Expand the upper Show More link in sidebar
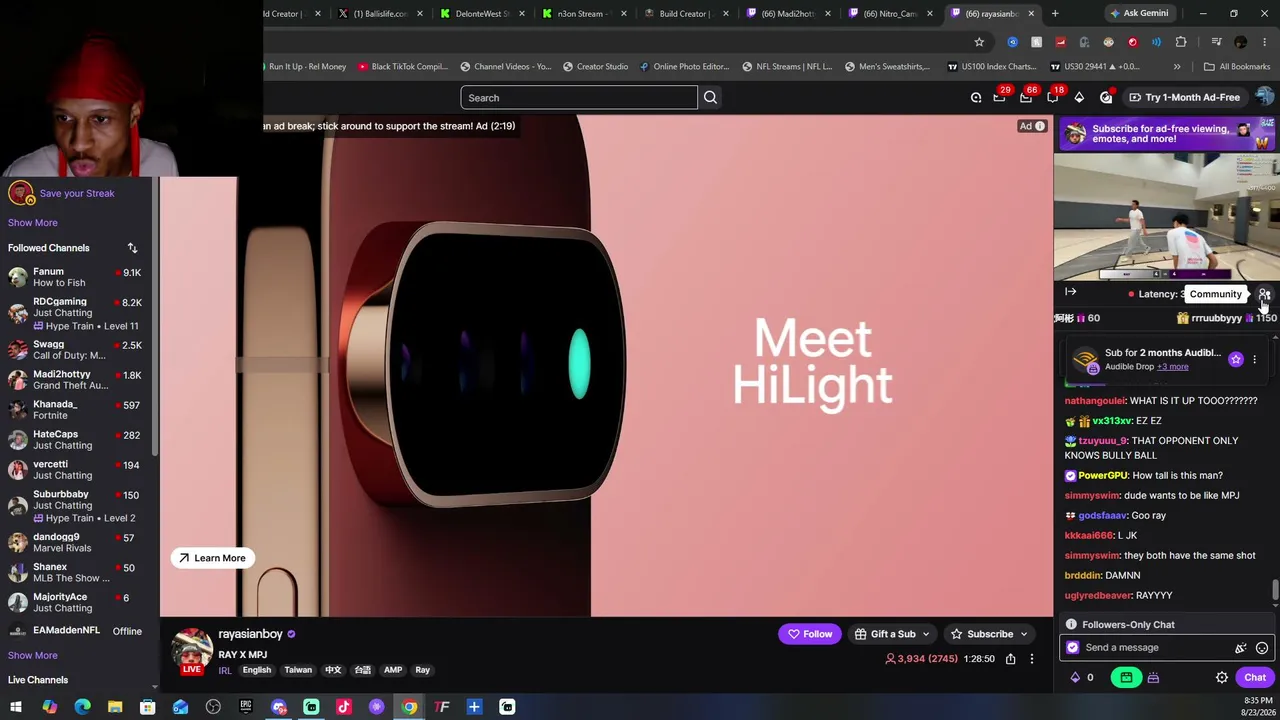This screenshot has width=1280, height=720. coord(33,223)
